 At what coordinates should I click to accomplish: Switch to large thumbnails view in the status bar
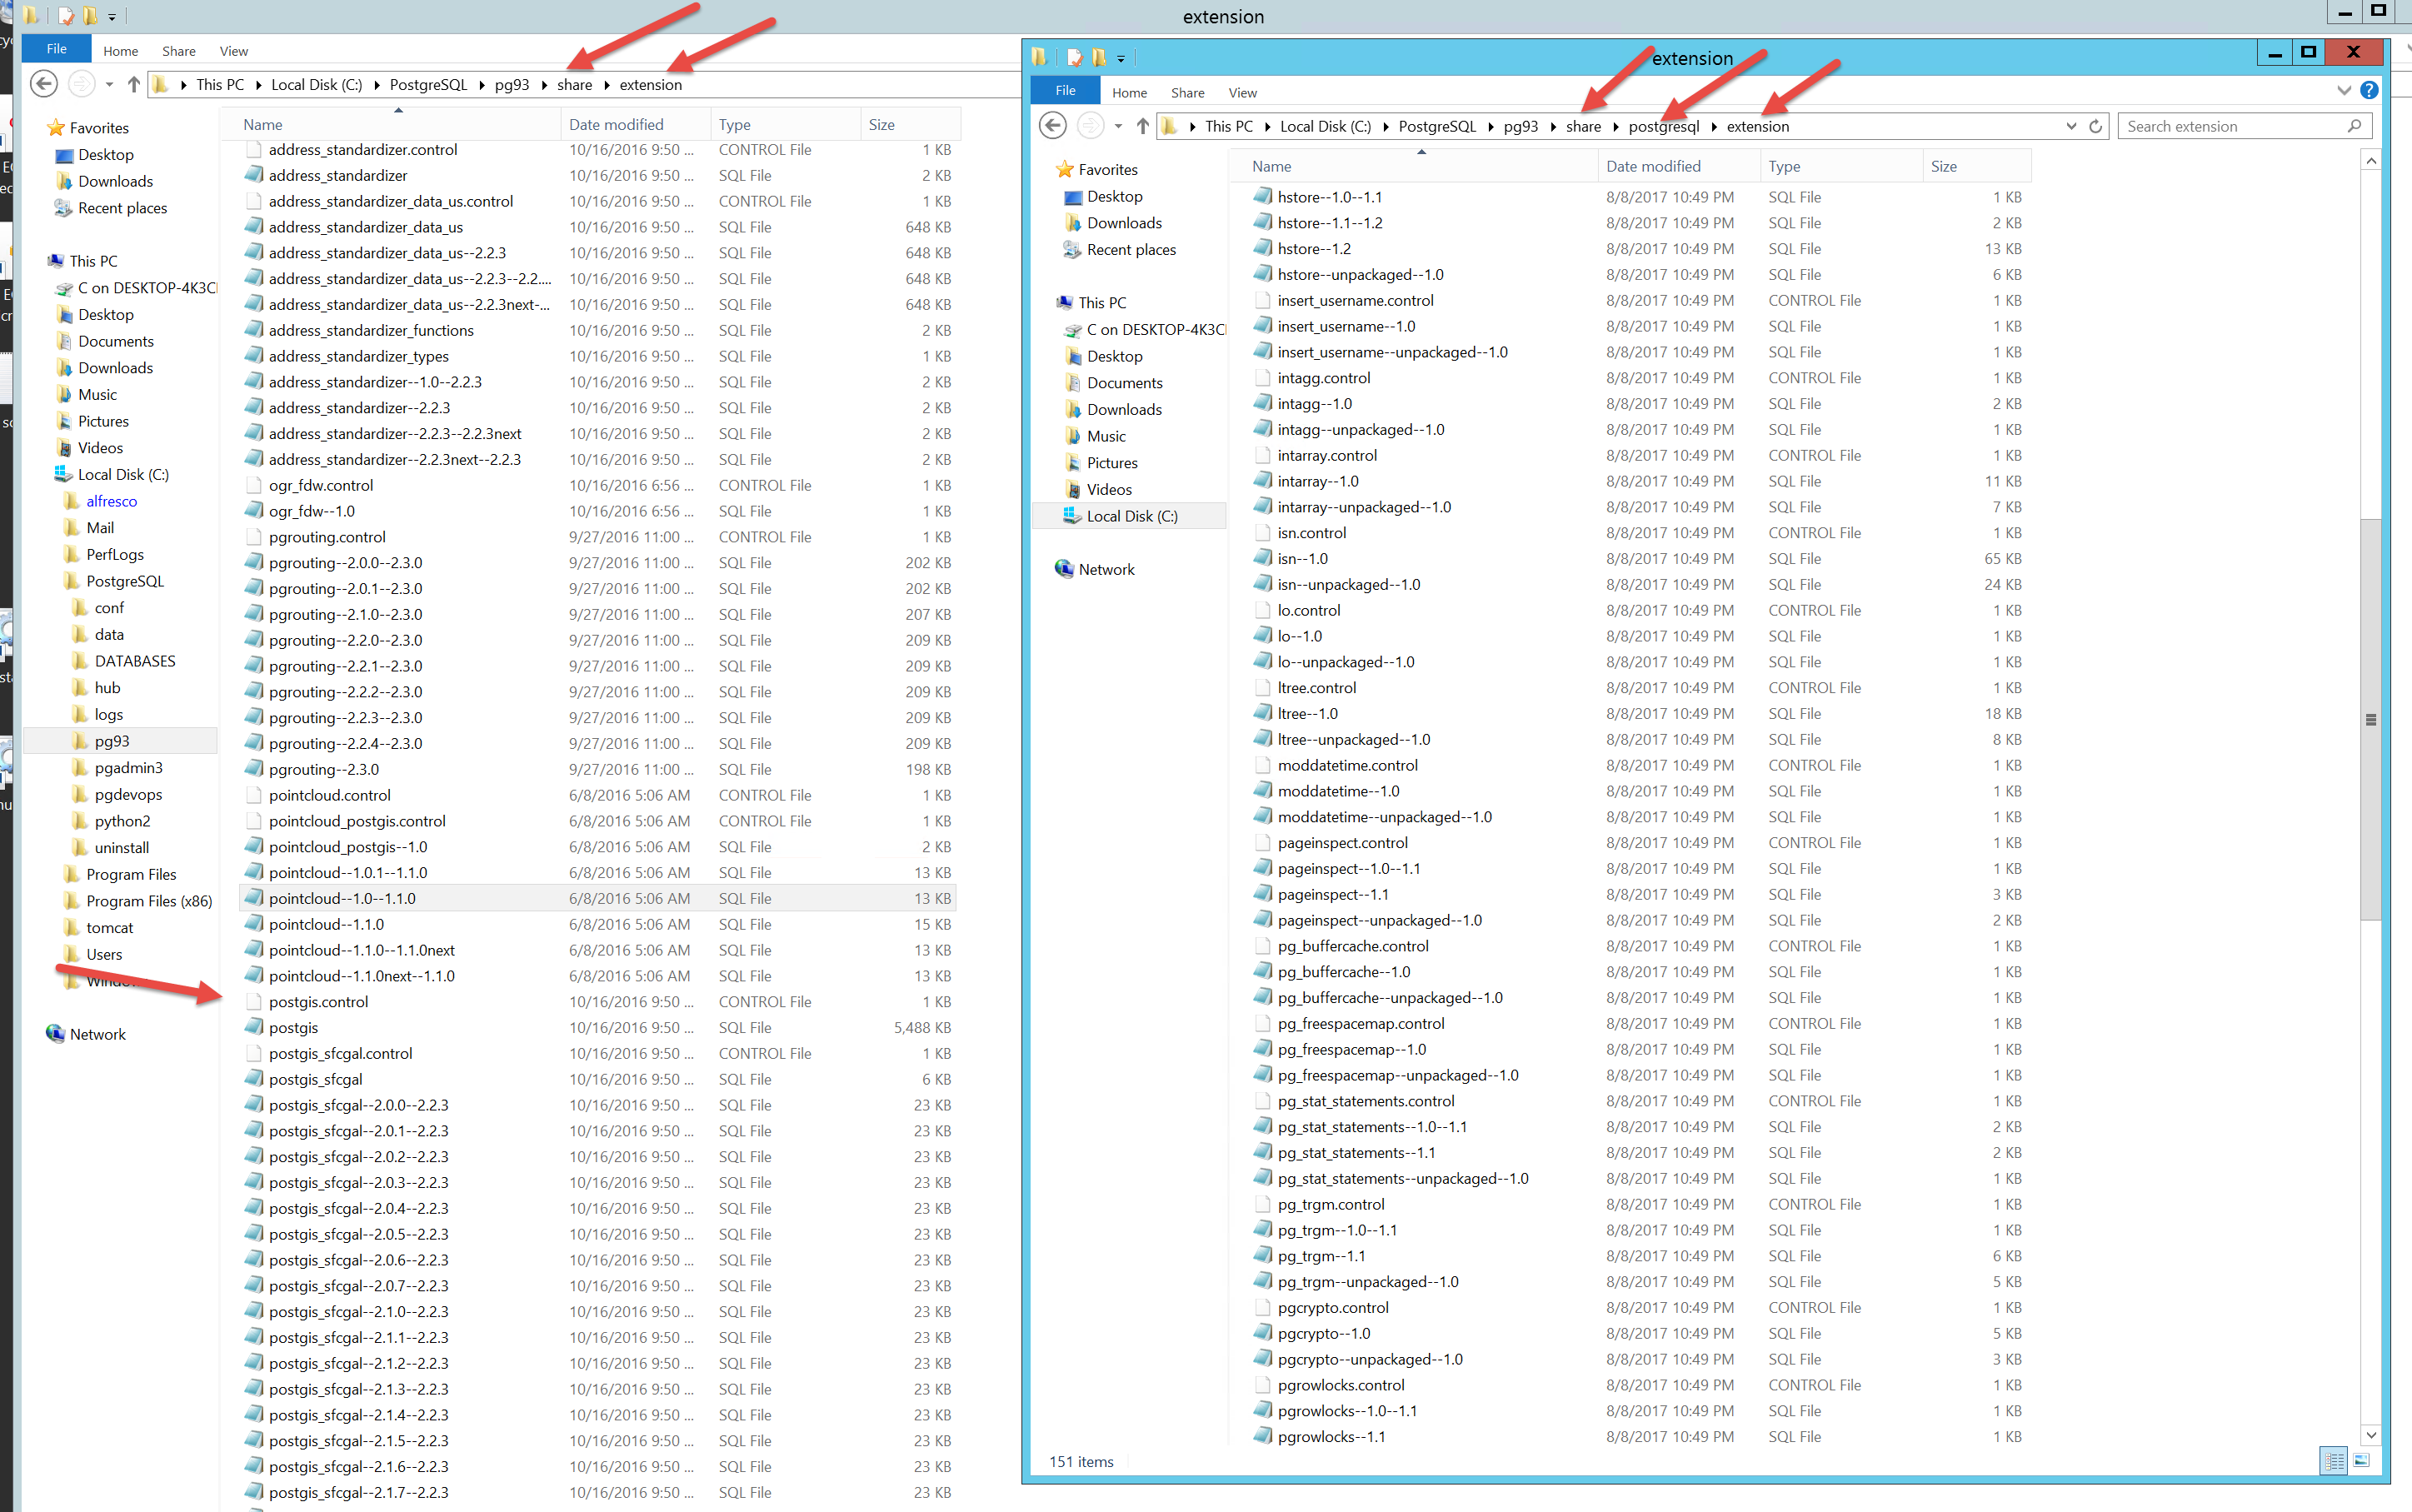point(2361,1461)
